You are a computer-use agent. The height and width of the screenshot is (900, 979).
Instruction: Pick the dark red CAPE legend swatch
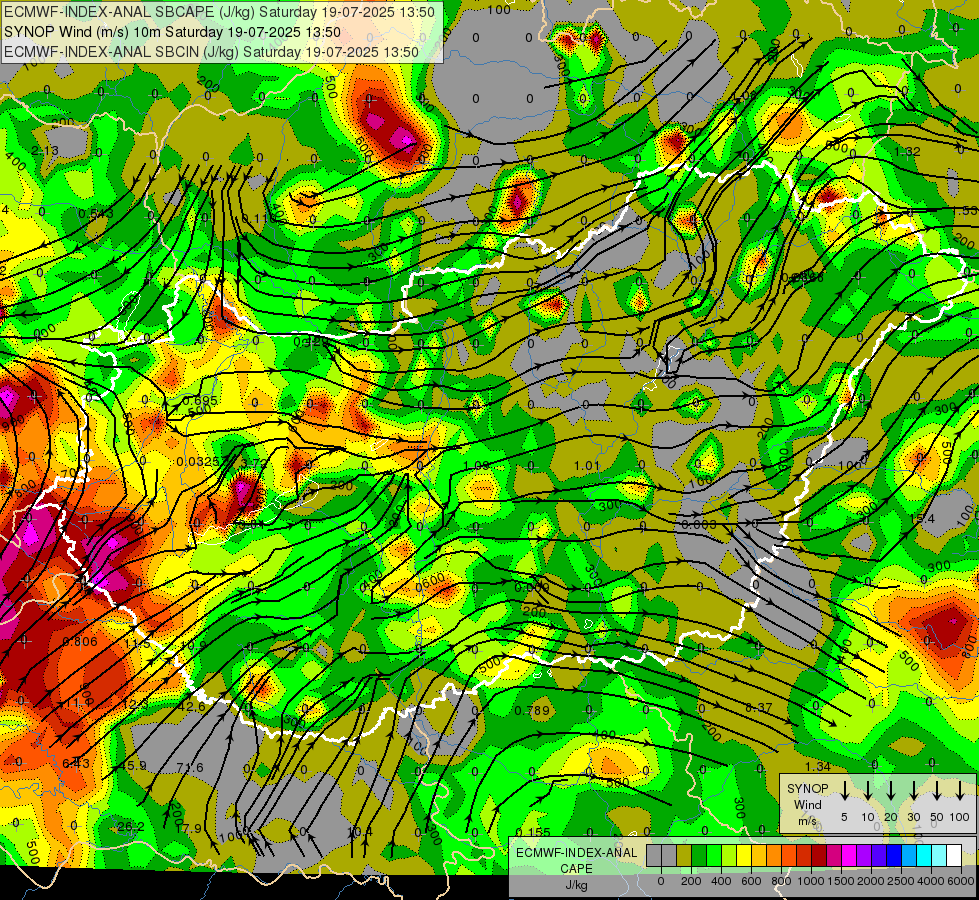pyautogui.click(x=819, y=855)
